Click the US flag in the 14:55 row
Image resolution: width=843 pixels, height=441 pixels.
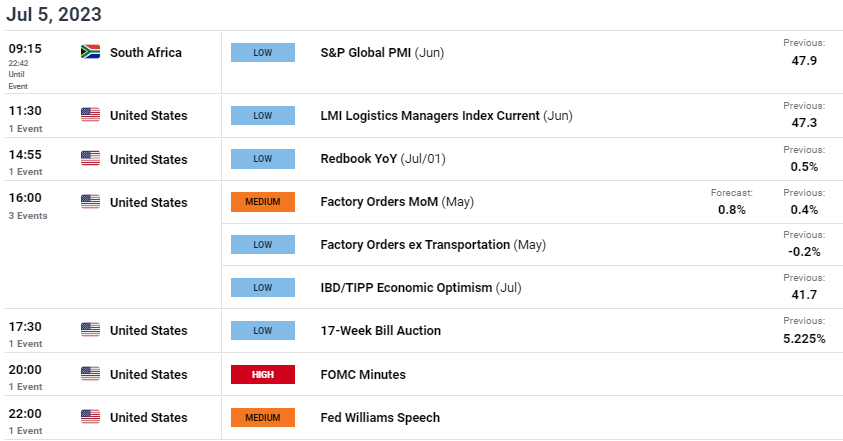click(90, 158)
